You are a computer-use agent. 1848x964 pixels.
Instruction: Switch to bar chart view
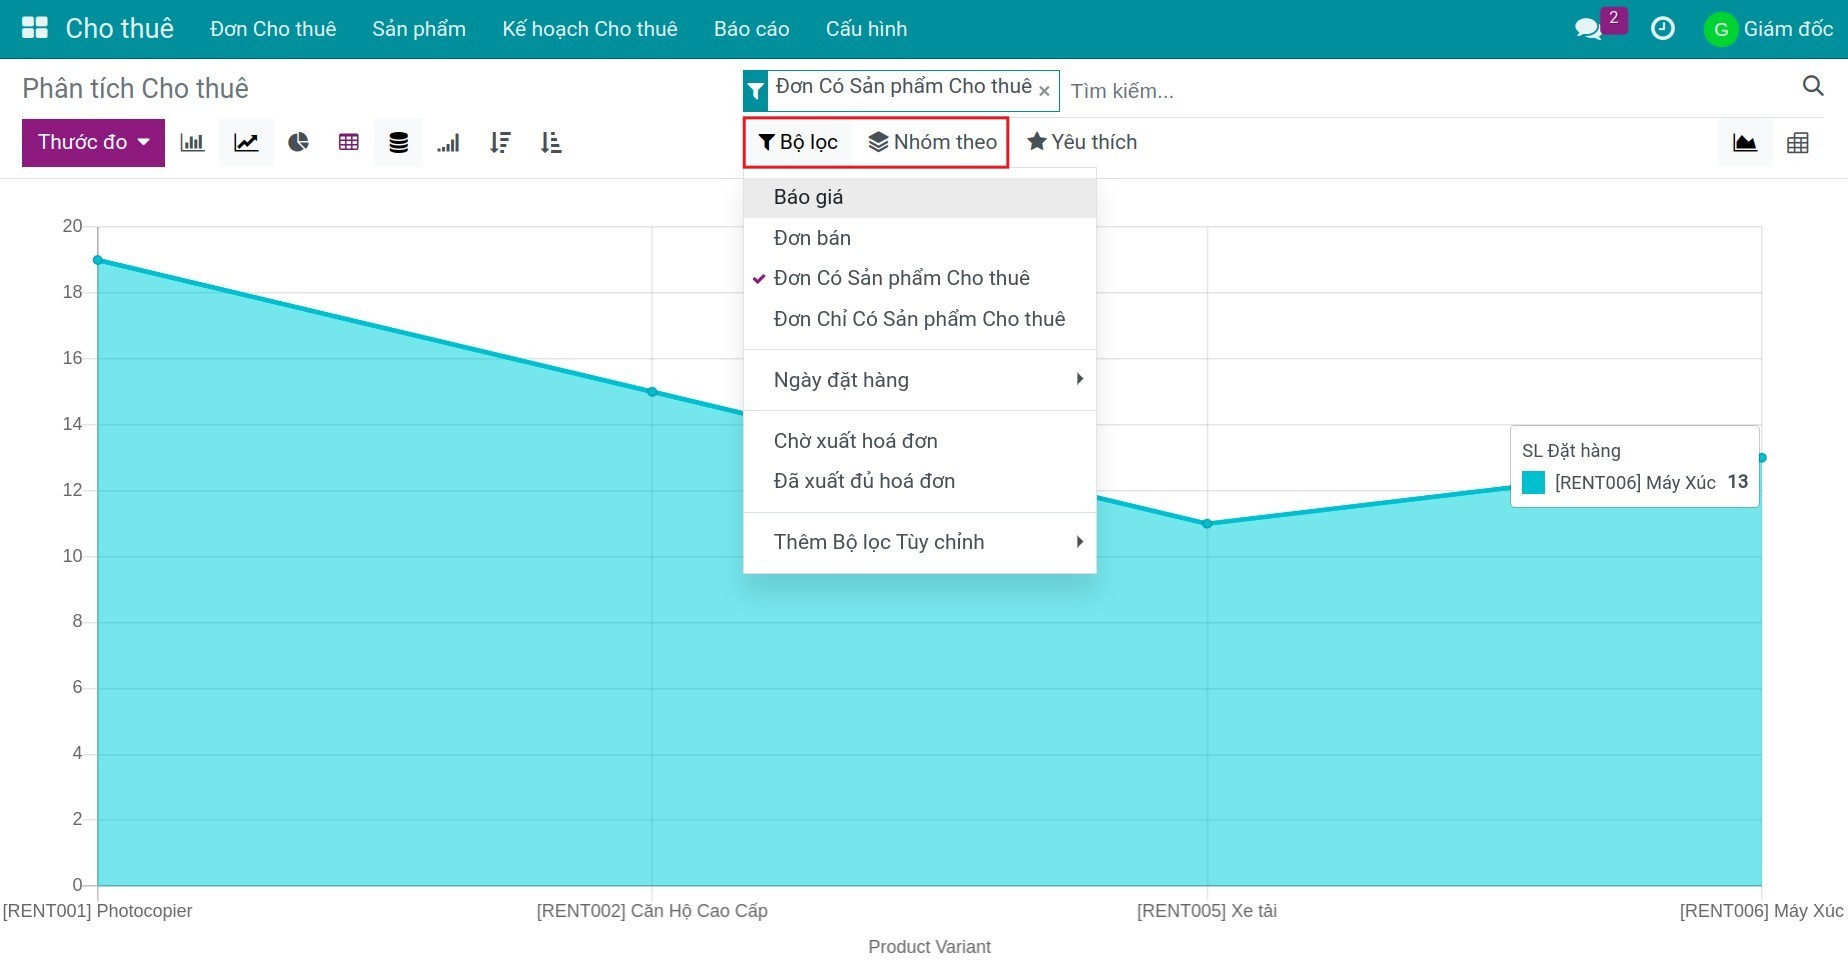[x=192, y=142]
